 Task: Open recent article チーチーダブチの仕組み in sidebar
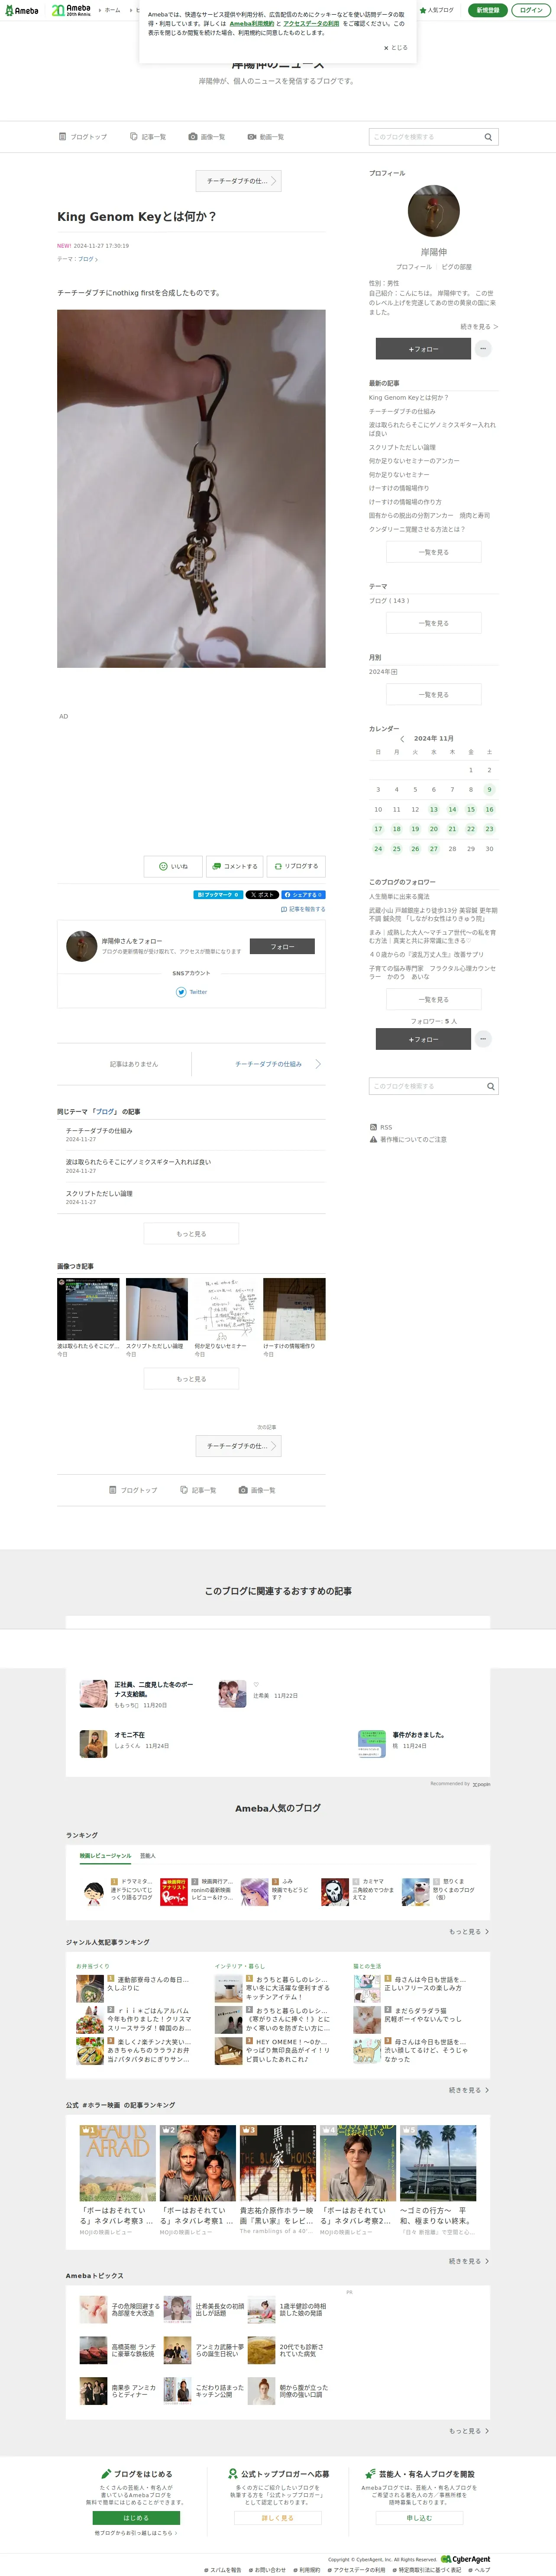(x=402, y=411)
